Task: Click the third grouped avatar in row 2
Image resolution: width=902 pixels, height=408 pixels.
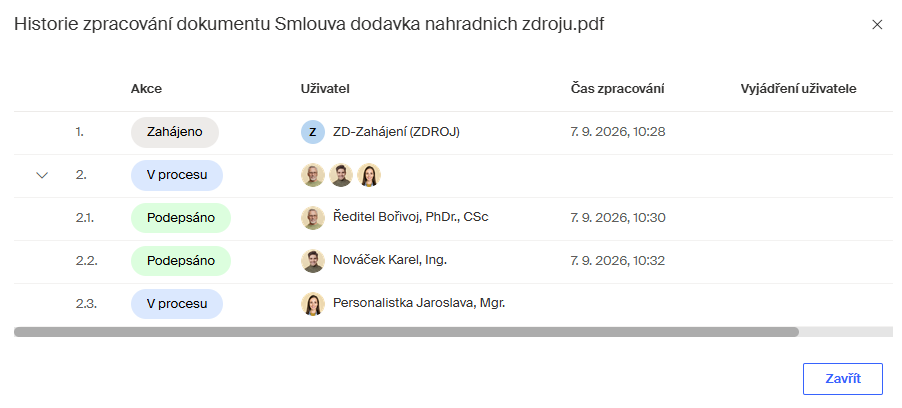Action: coord(369,175)
